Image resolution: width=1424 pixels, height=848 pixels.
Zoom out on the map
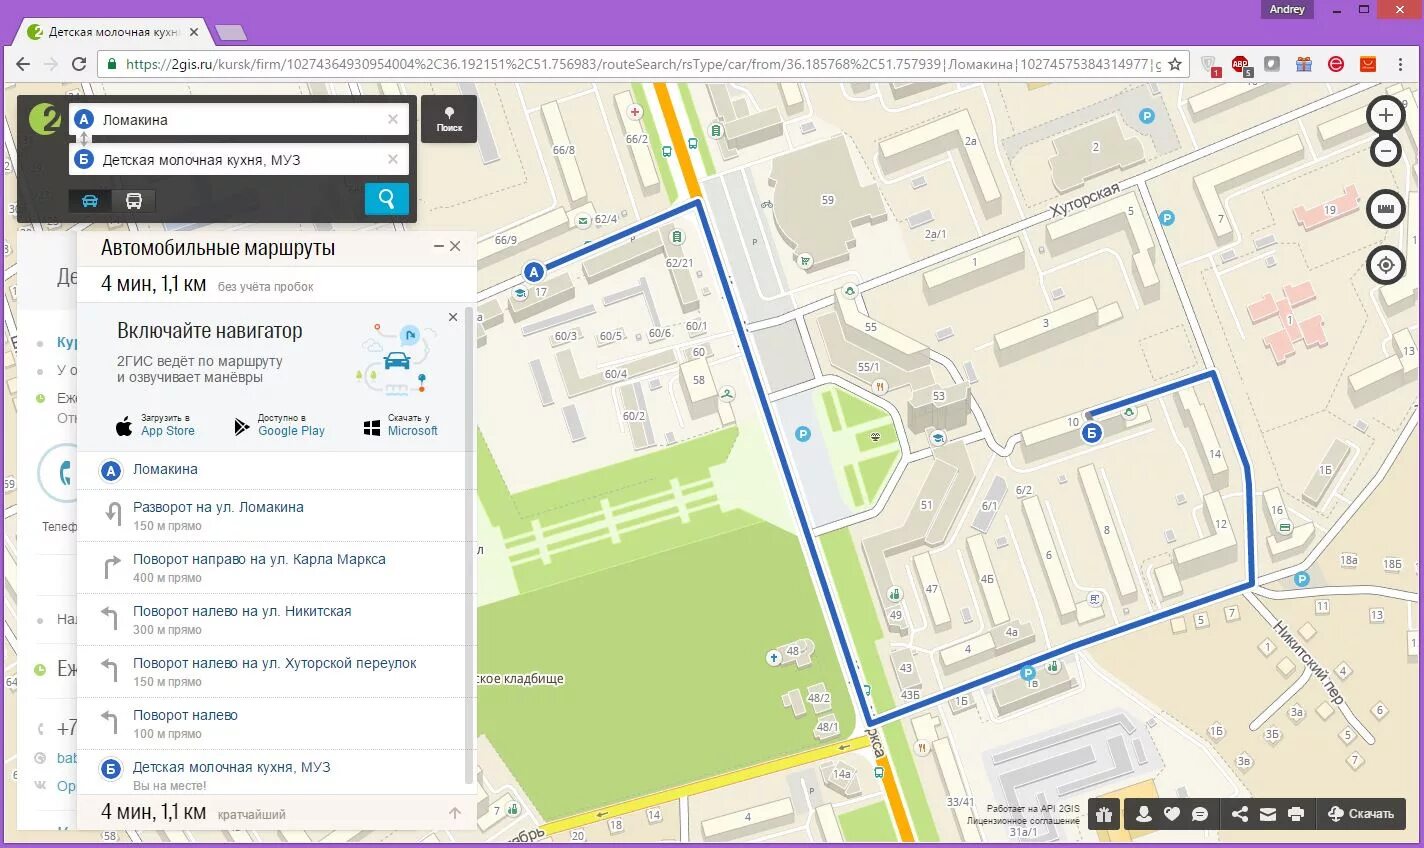tap(1385, 152)
